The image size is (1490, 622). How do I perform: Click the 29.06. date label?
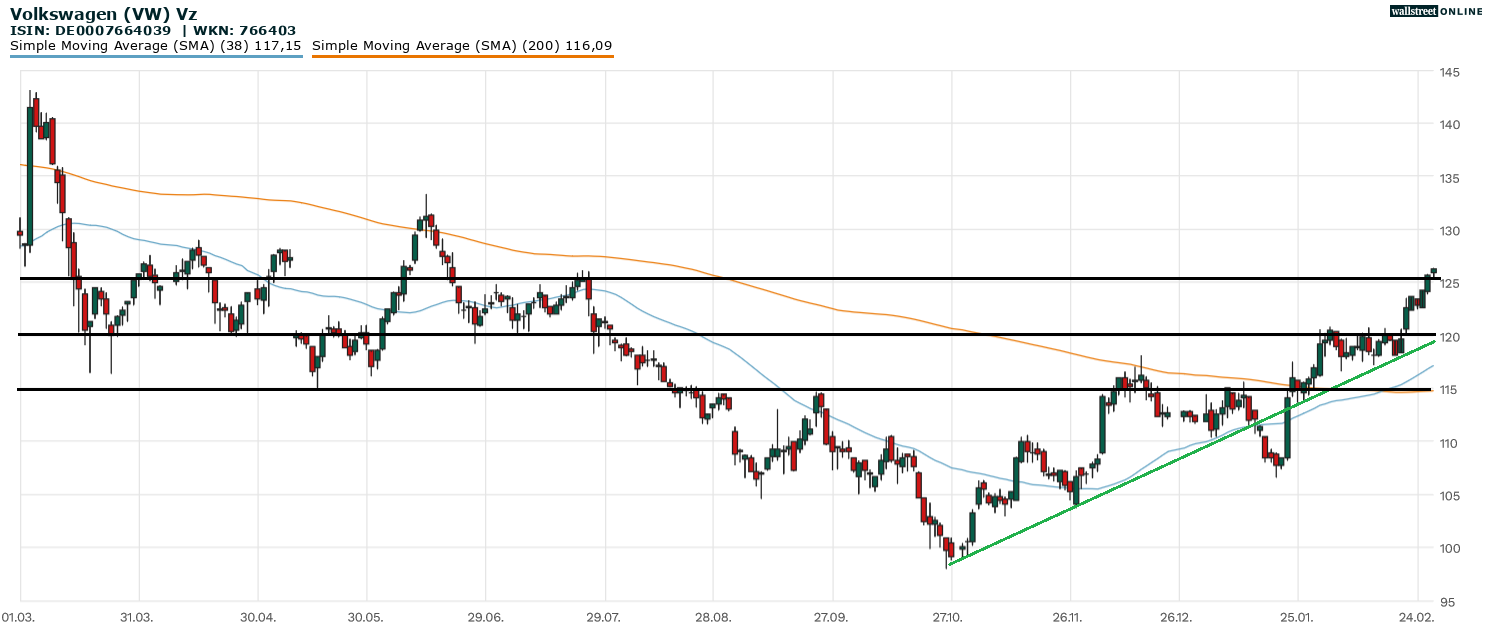(x=484, y=616)
